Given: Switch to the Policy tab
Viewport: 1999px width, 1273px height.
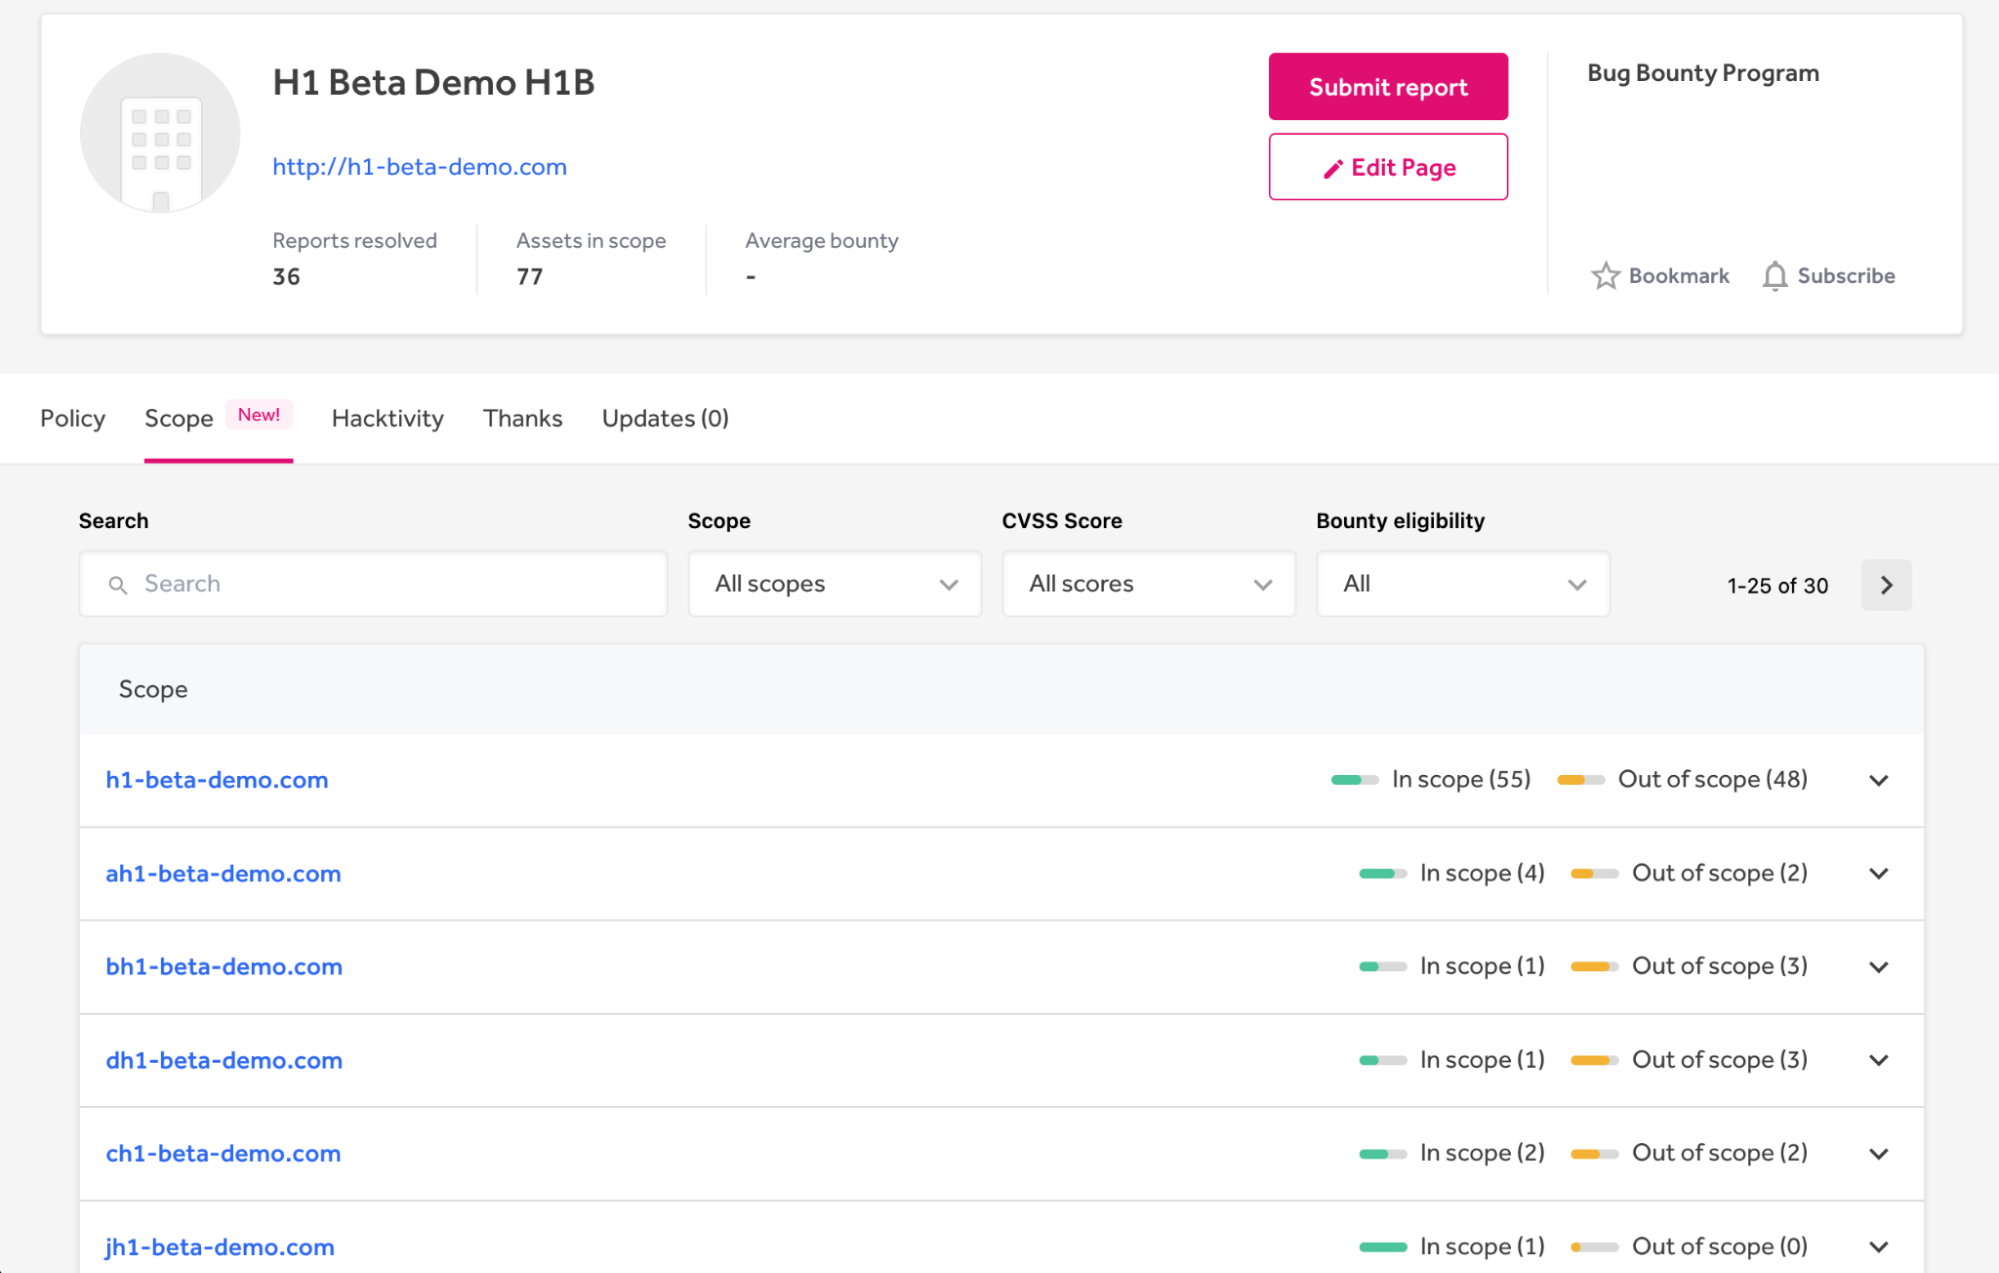Looking at the screenshot, I should point(72,418).
